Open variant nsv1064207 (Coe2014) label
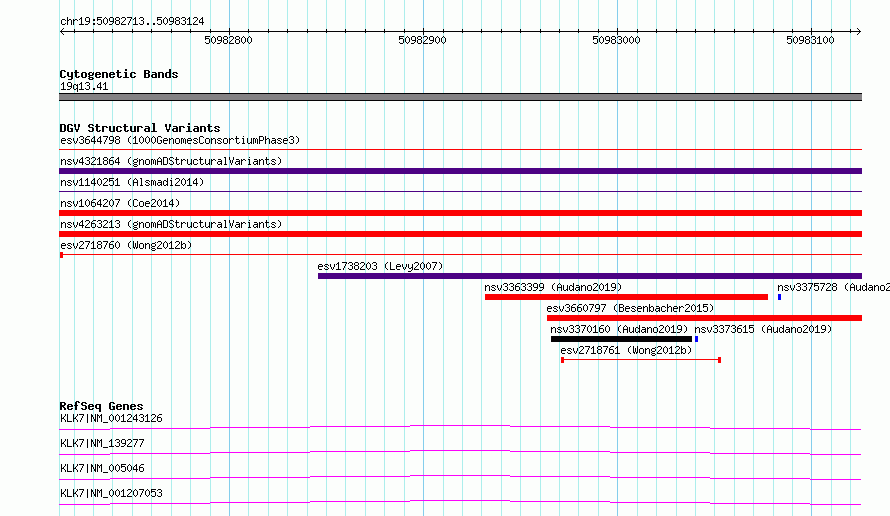This screenshot has height=516, width=890. [x=120, y=203]
